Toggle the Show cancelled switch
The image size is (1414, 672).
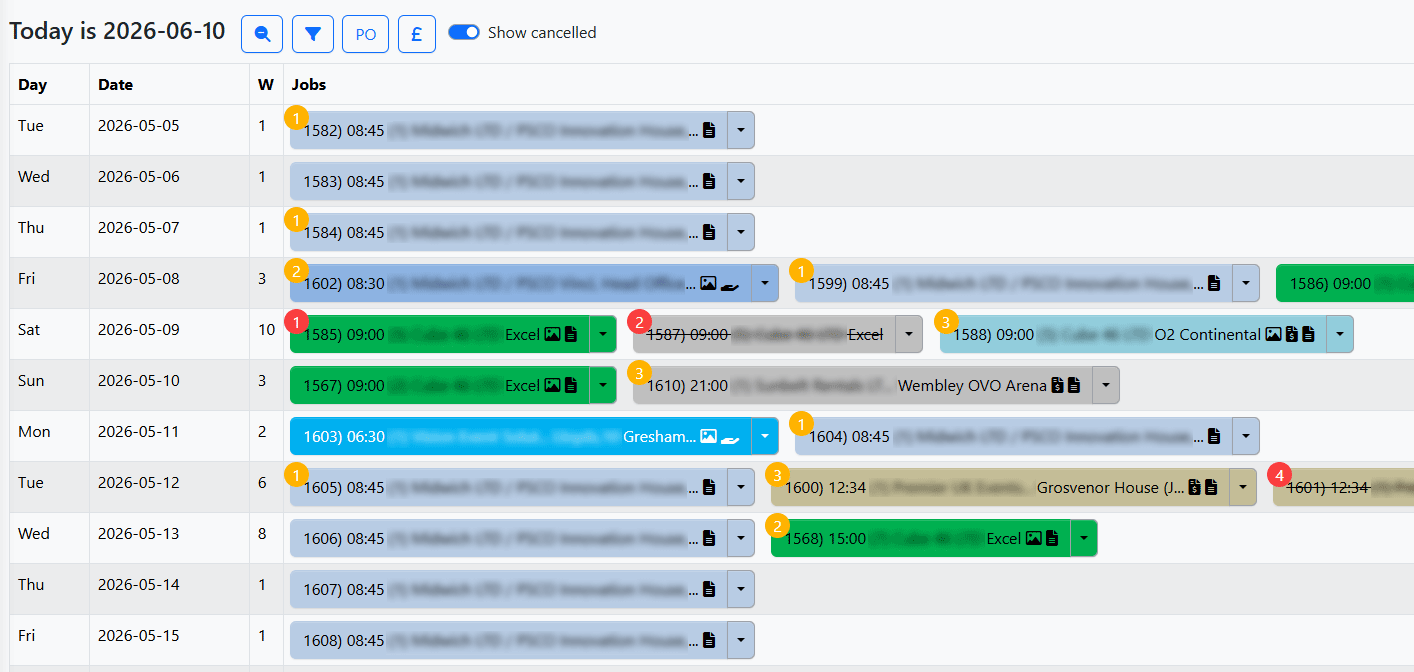coord(464,32)
